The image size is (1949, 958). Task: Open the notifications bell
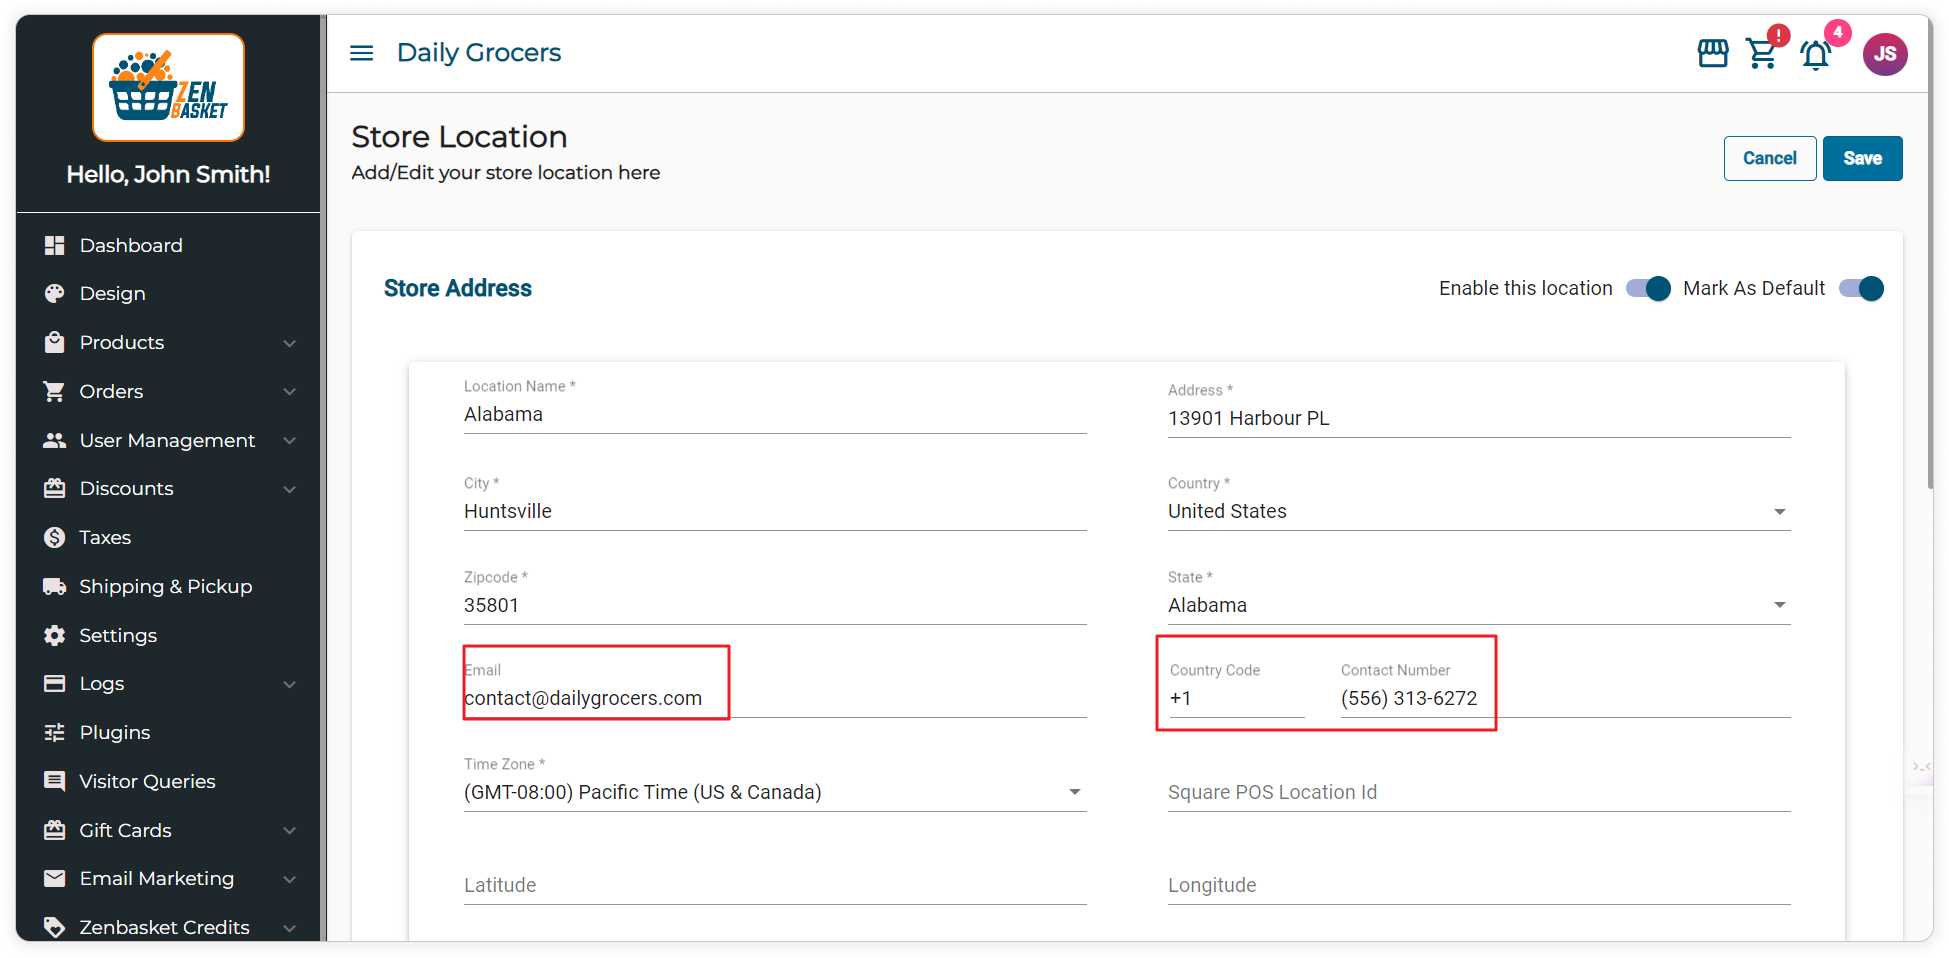click(1815, 55)
